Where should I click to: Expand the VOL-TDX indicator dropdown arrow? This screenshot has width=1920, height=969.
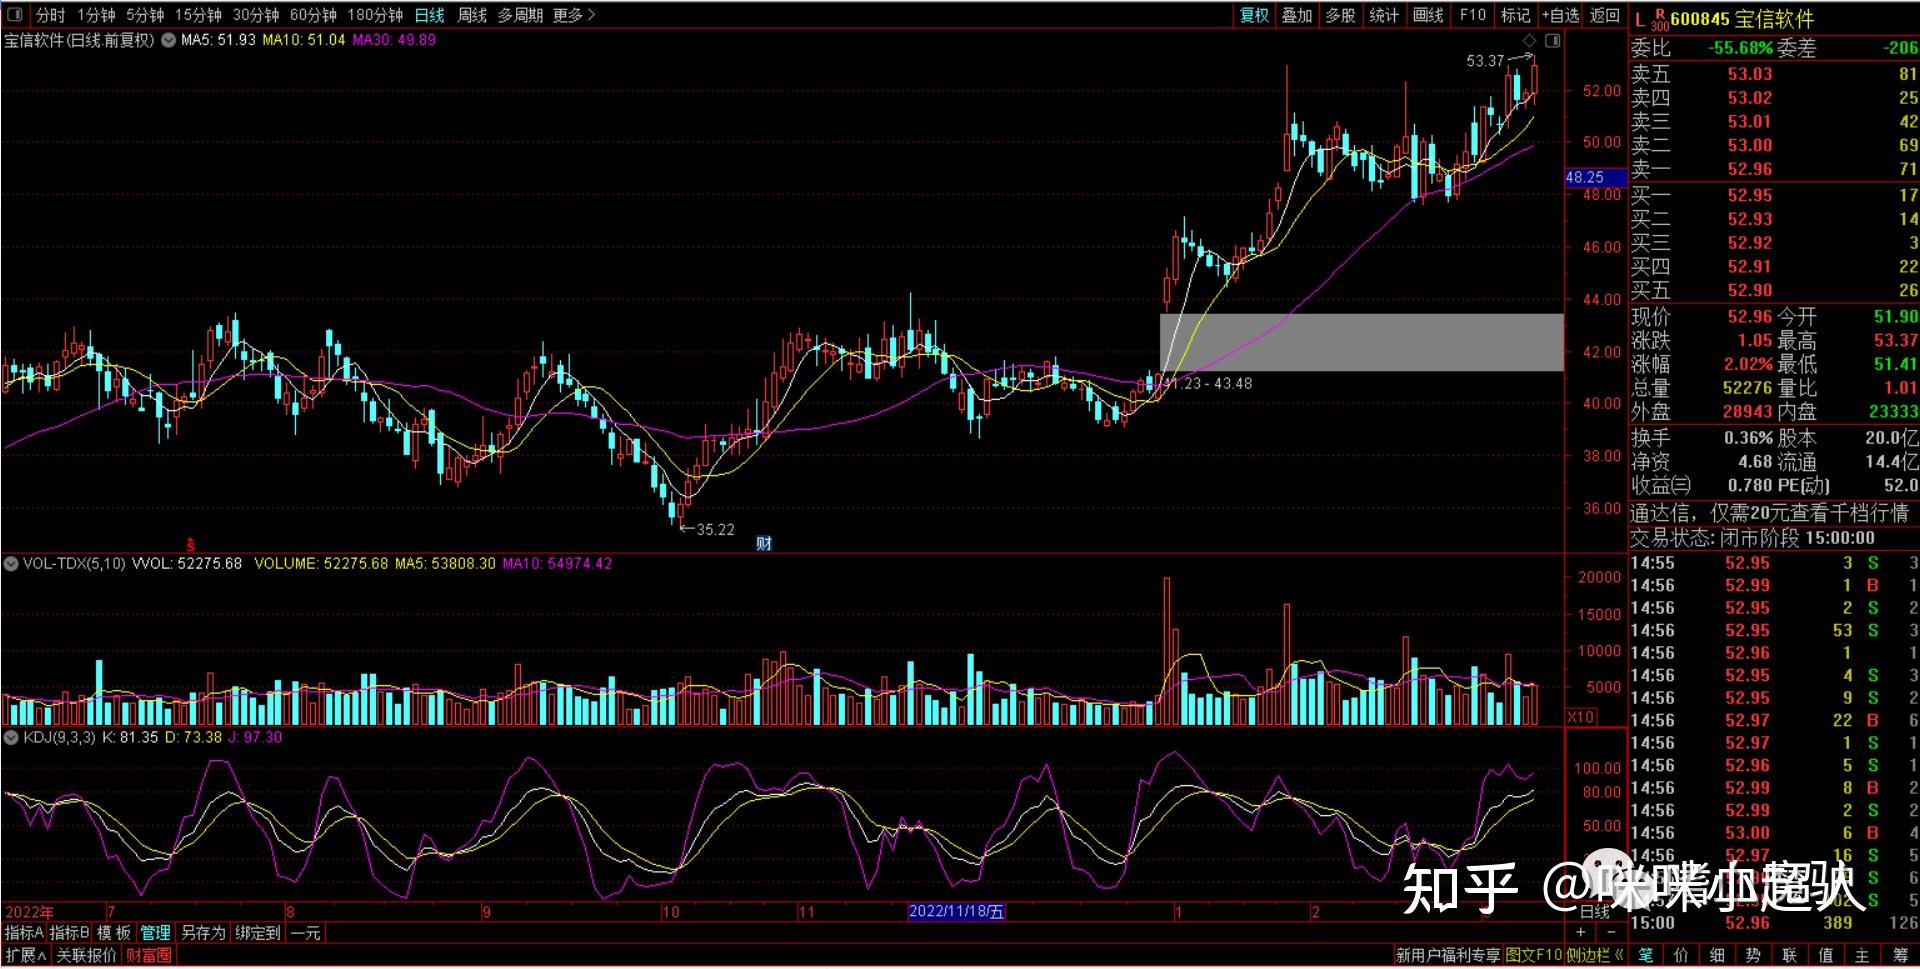(11, 564)
